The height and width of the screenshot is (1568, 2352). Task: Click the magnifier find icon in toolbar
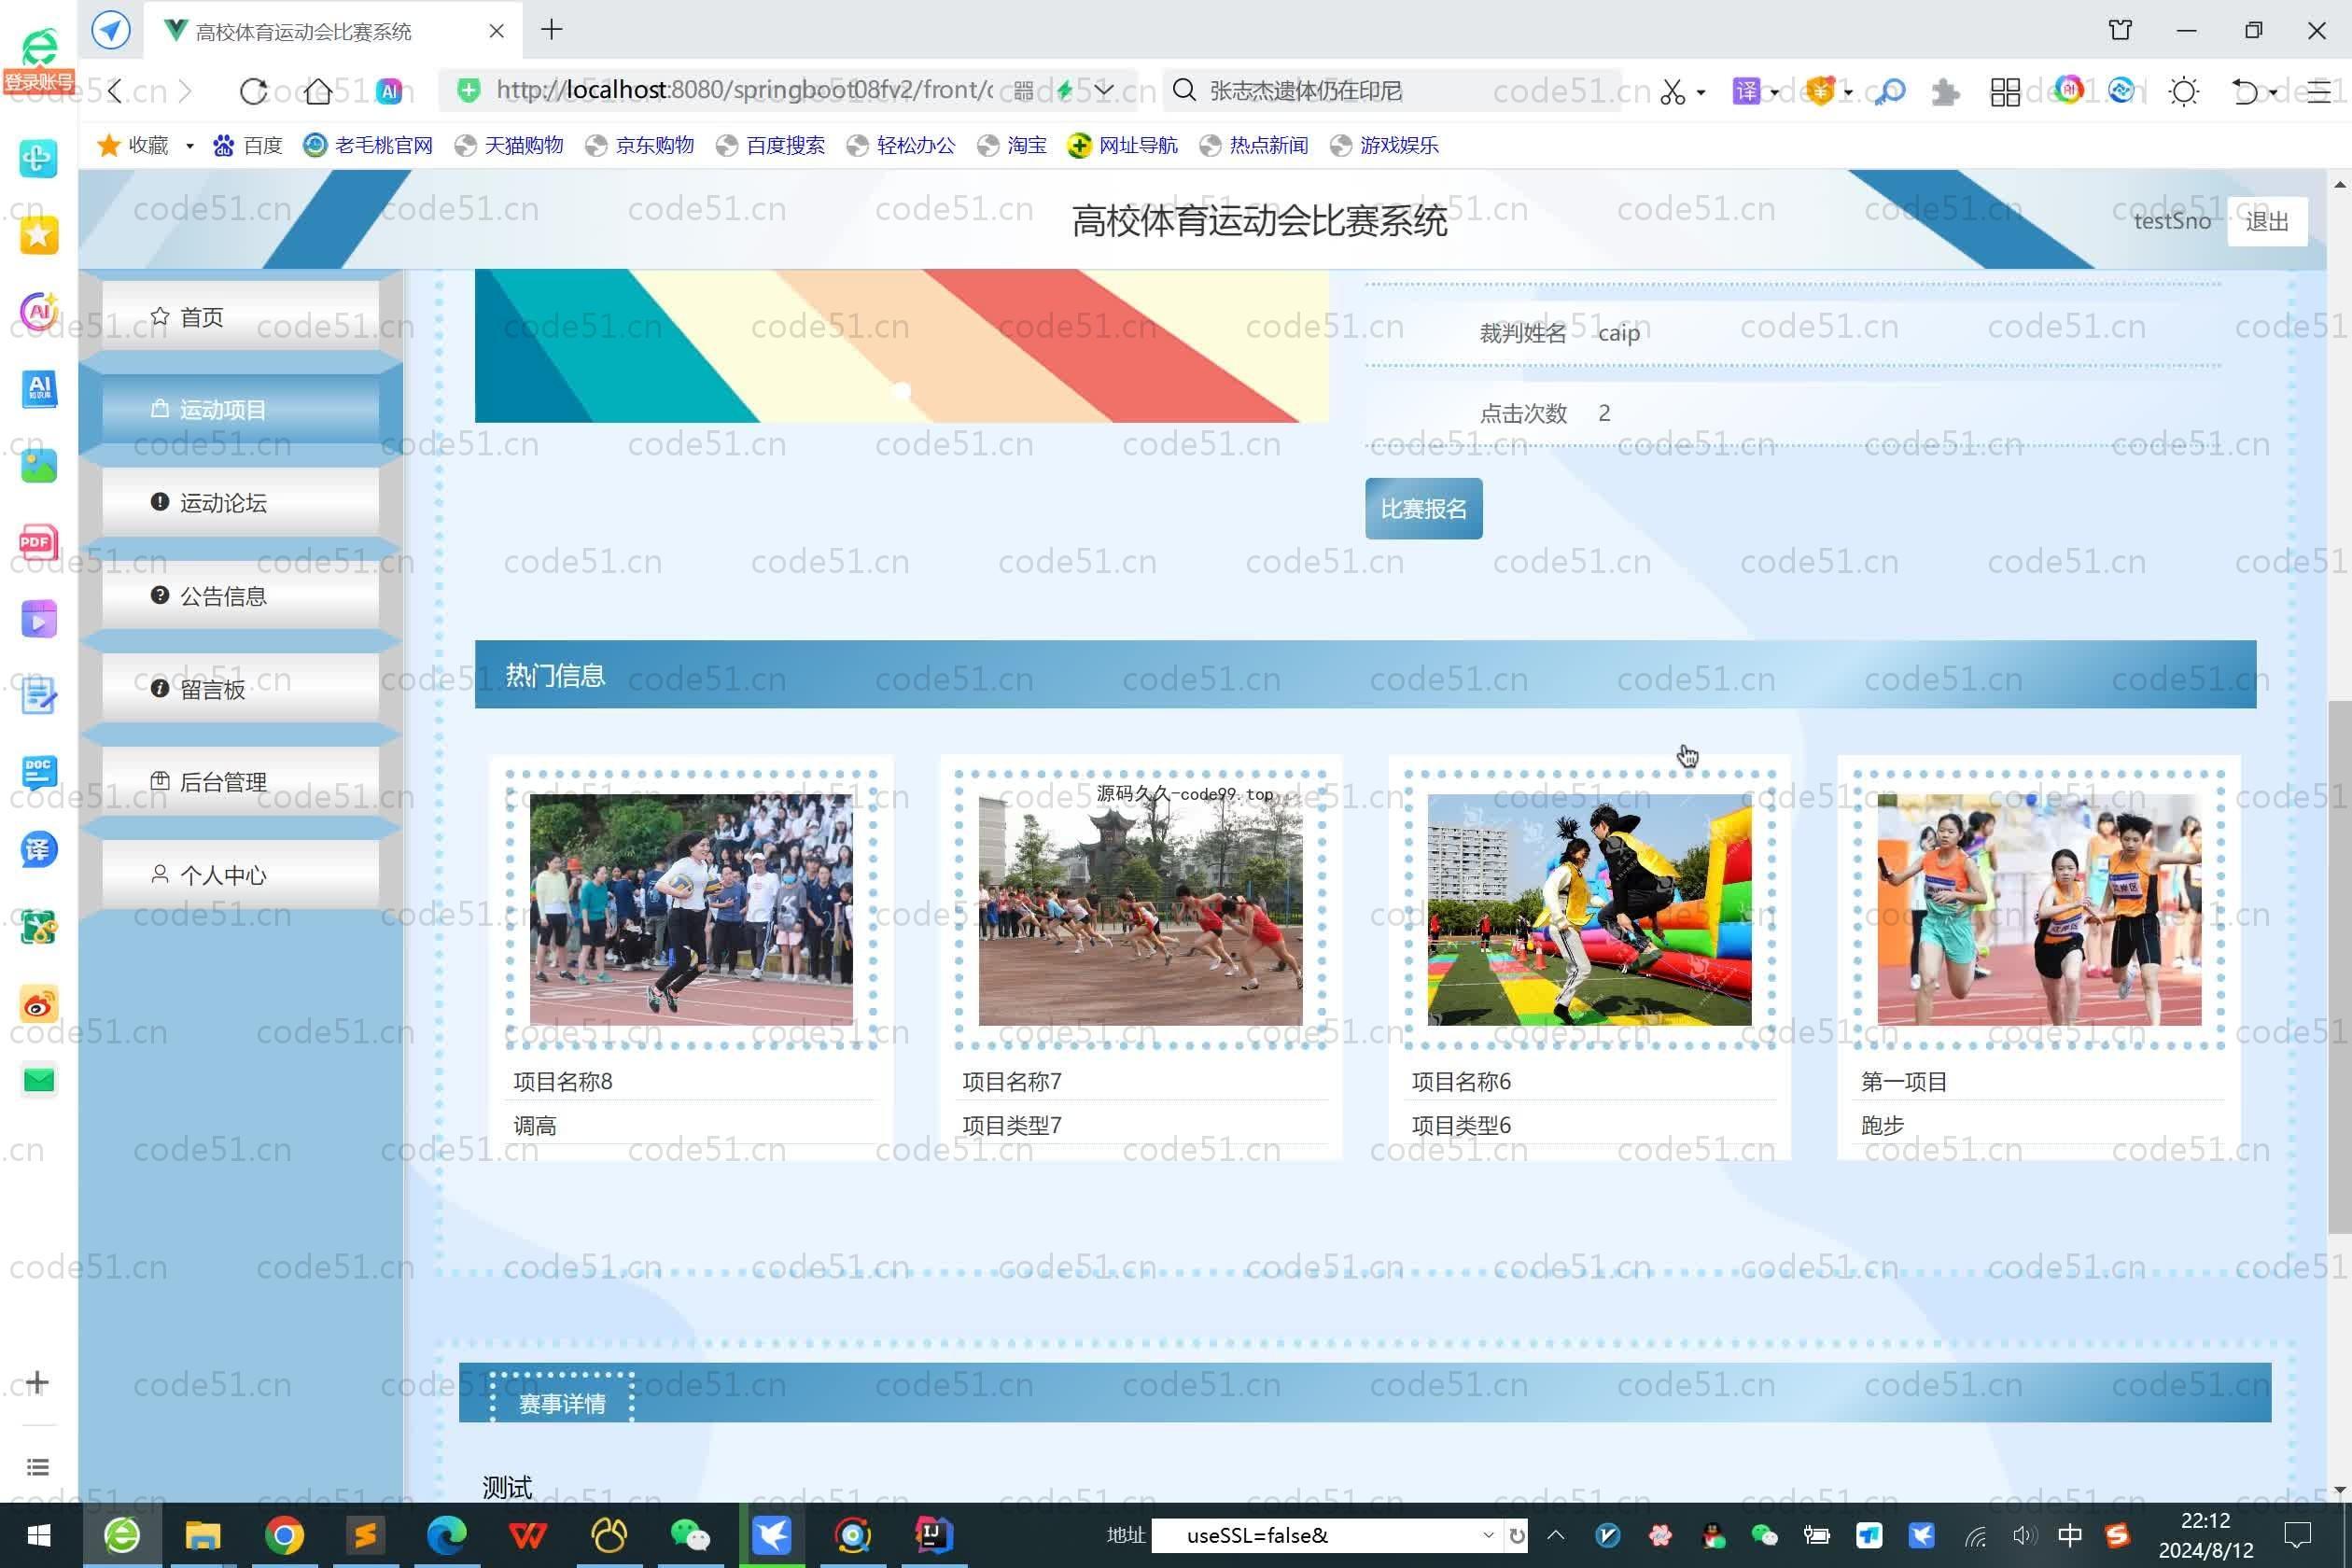(1889, 92)
